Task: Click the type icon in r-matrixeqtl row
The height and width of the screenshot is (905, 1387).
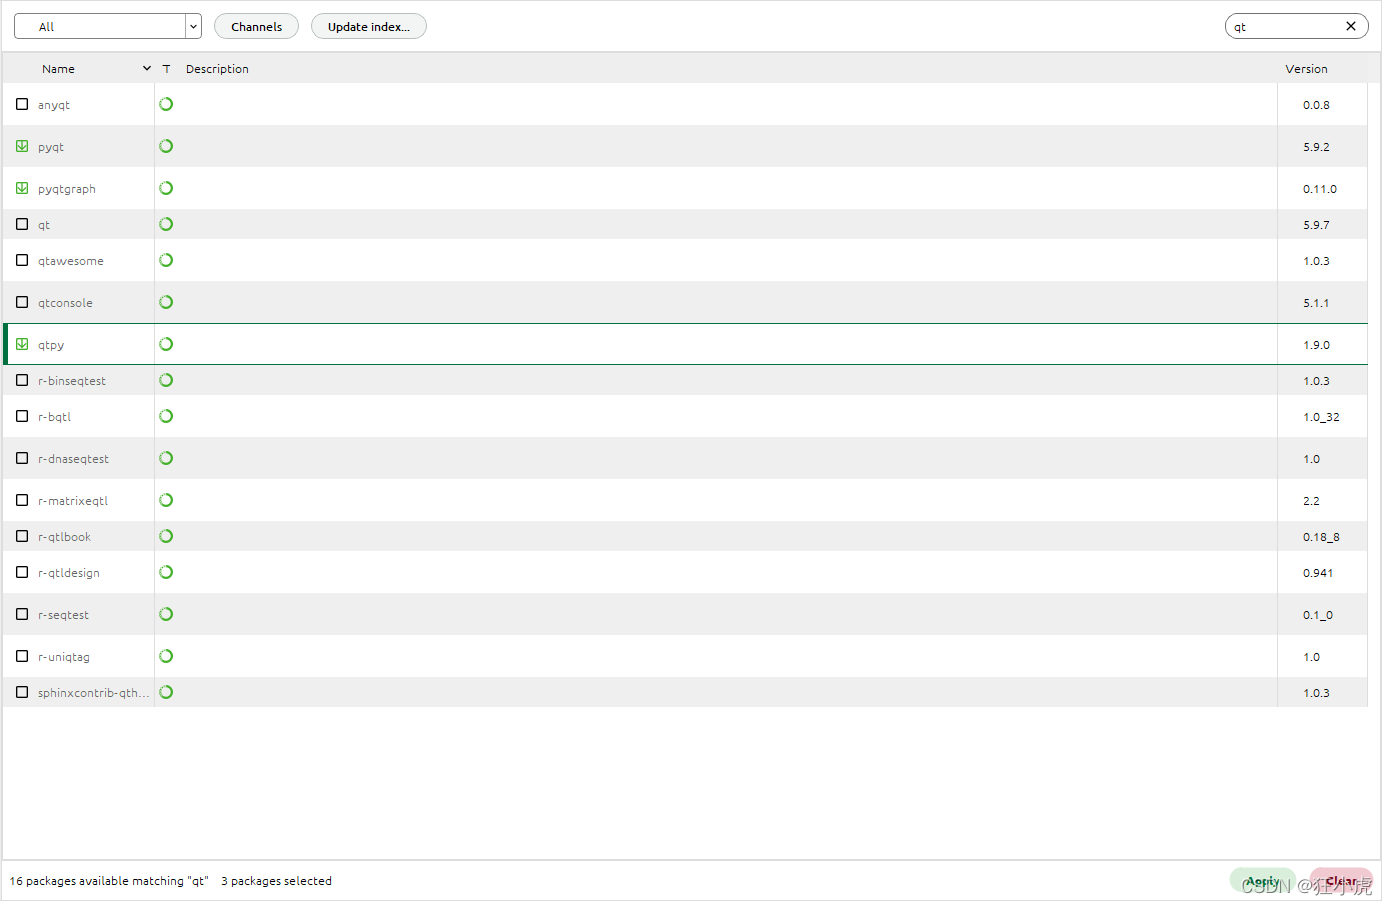Action: click(x=166, y=500)
